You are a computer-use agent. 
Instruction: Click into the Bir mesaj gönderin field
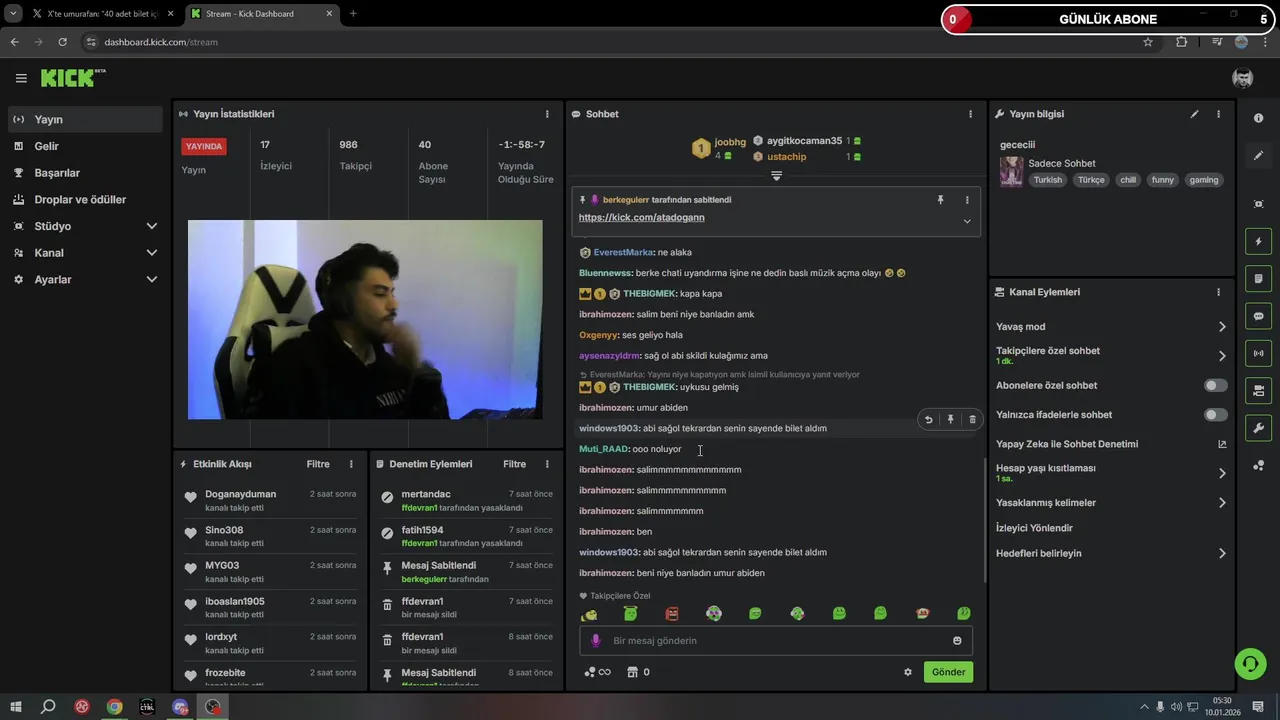pos(776,641)
